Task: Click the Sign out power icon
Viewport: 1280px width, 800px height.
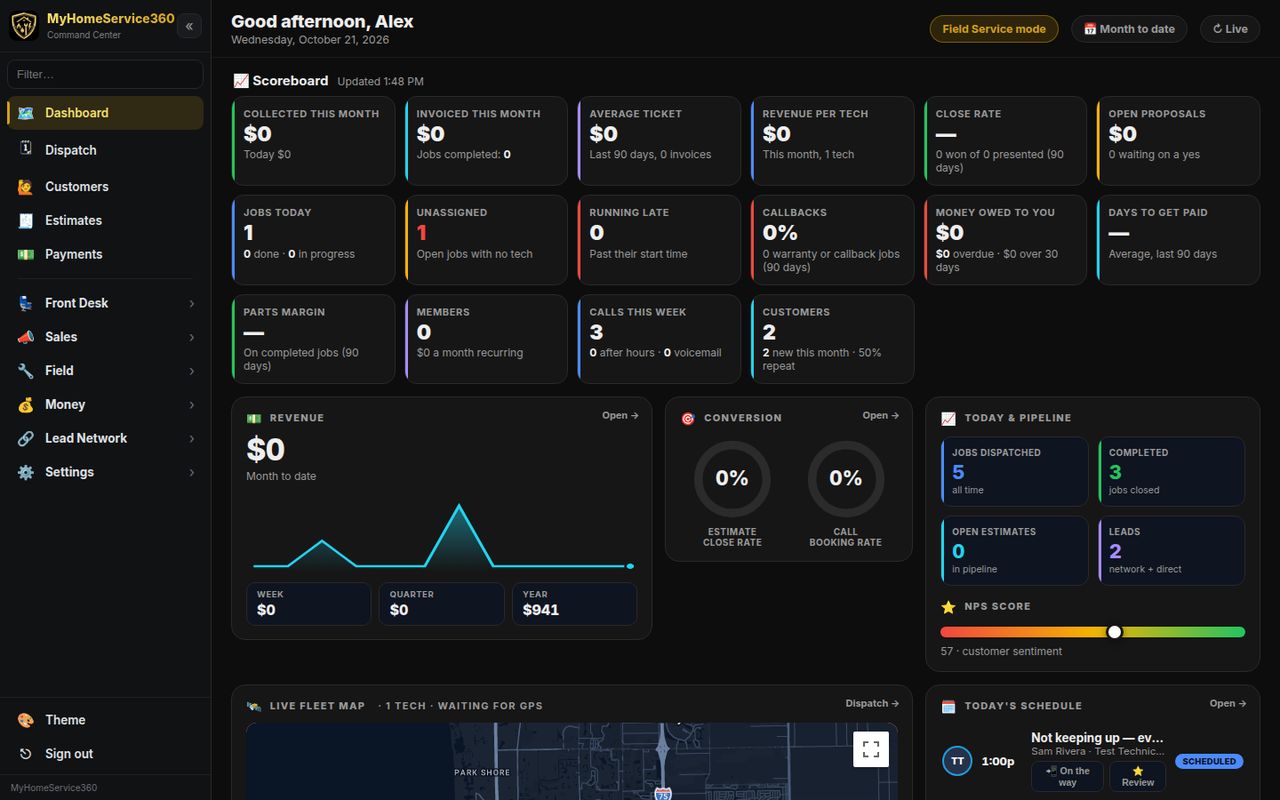Action: [x=26, y=754]
